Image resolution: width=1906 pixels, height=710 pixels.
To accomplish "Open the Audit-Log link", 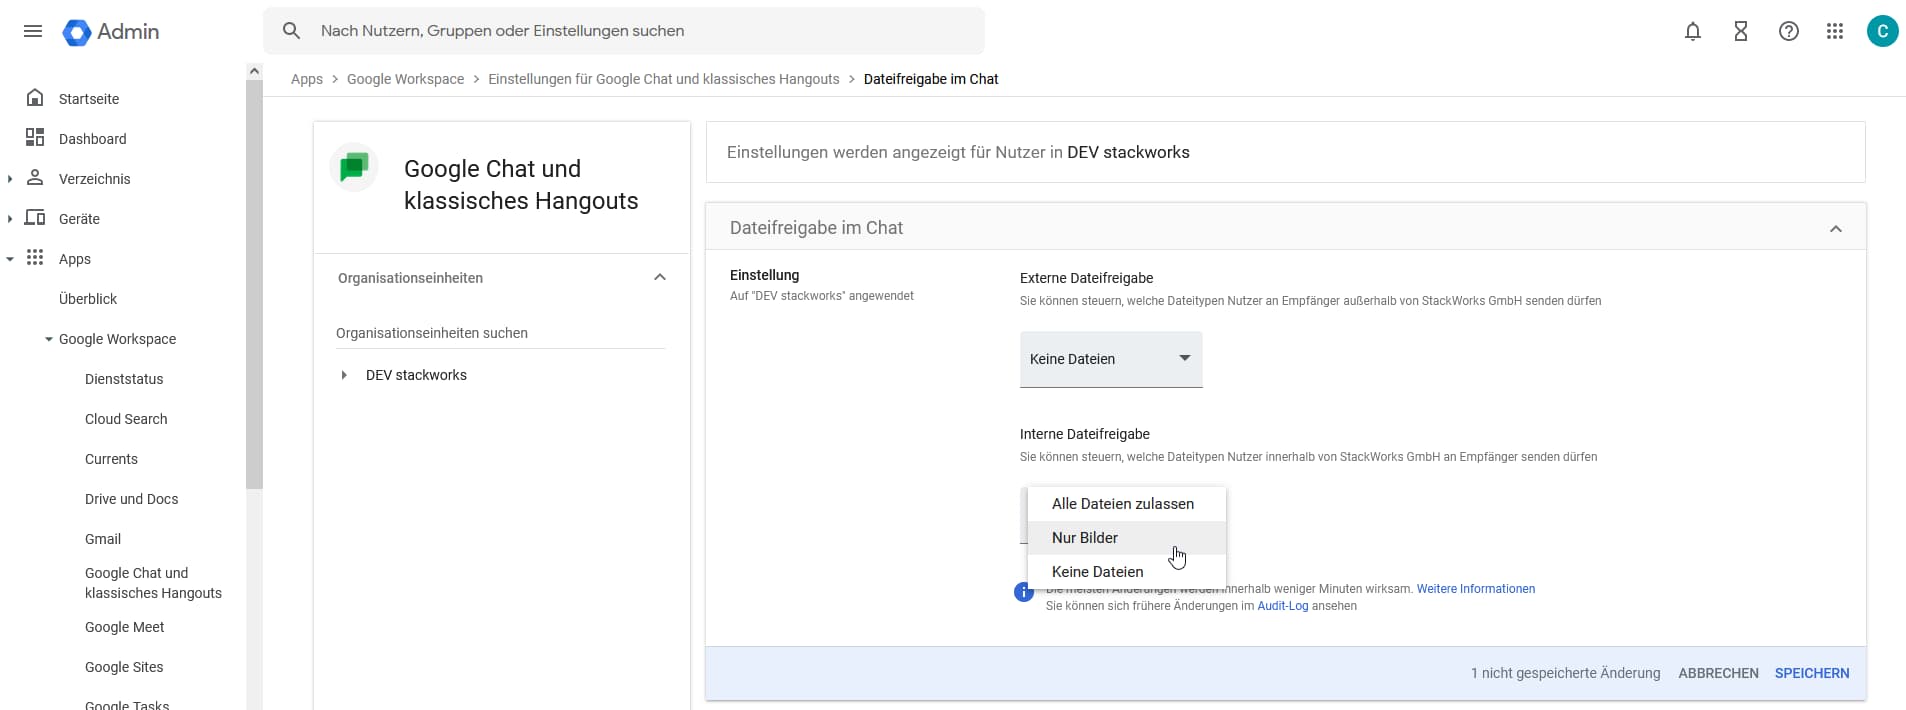I will point(1283,606).
